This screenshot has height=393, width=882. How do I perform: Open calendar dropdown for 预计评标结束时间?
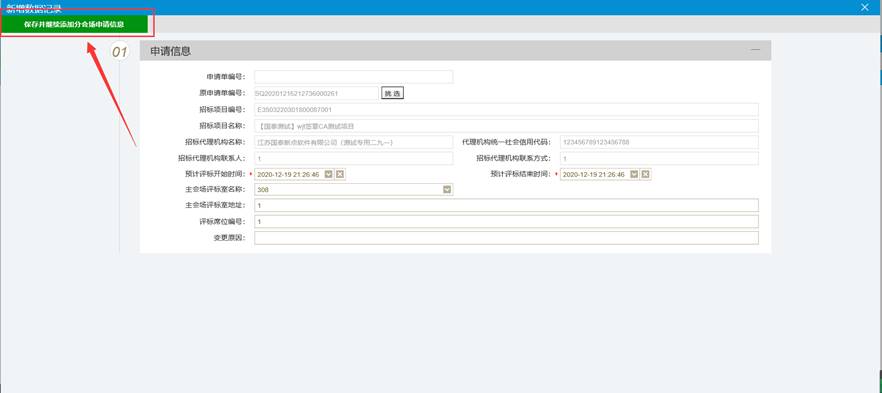pyautogui.click(x=634, y=174)
